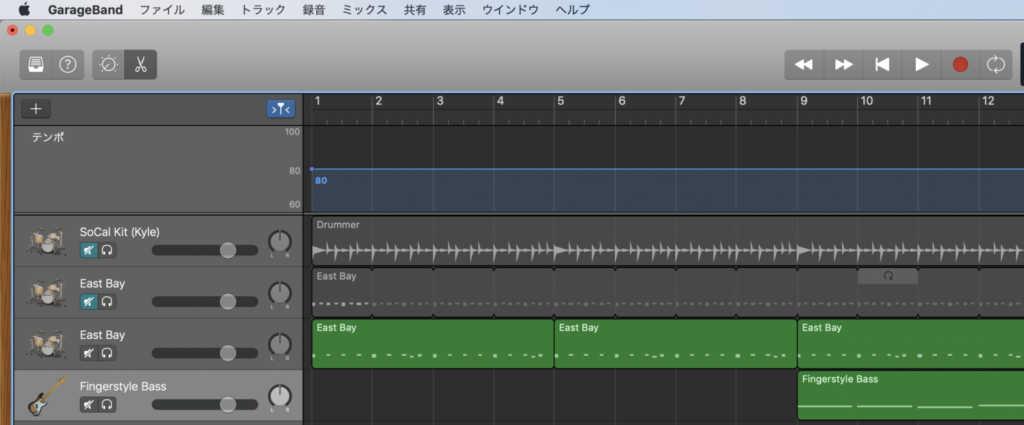Click the Fingerstyle Bass pan knob
The width and height of the screenshot is (1024, 425).
(280, 397)
